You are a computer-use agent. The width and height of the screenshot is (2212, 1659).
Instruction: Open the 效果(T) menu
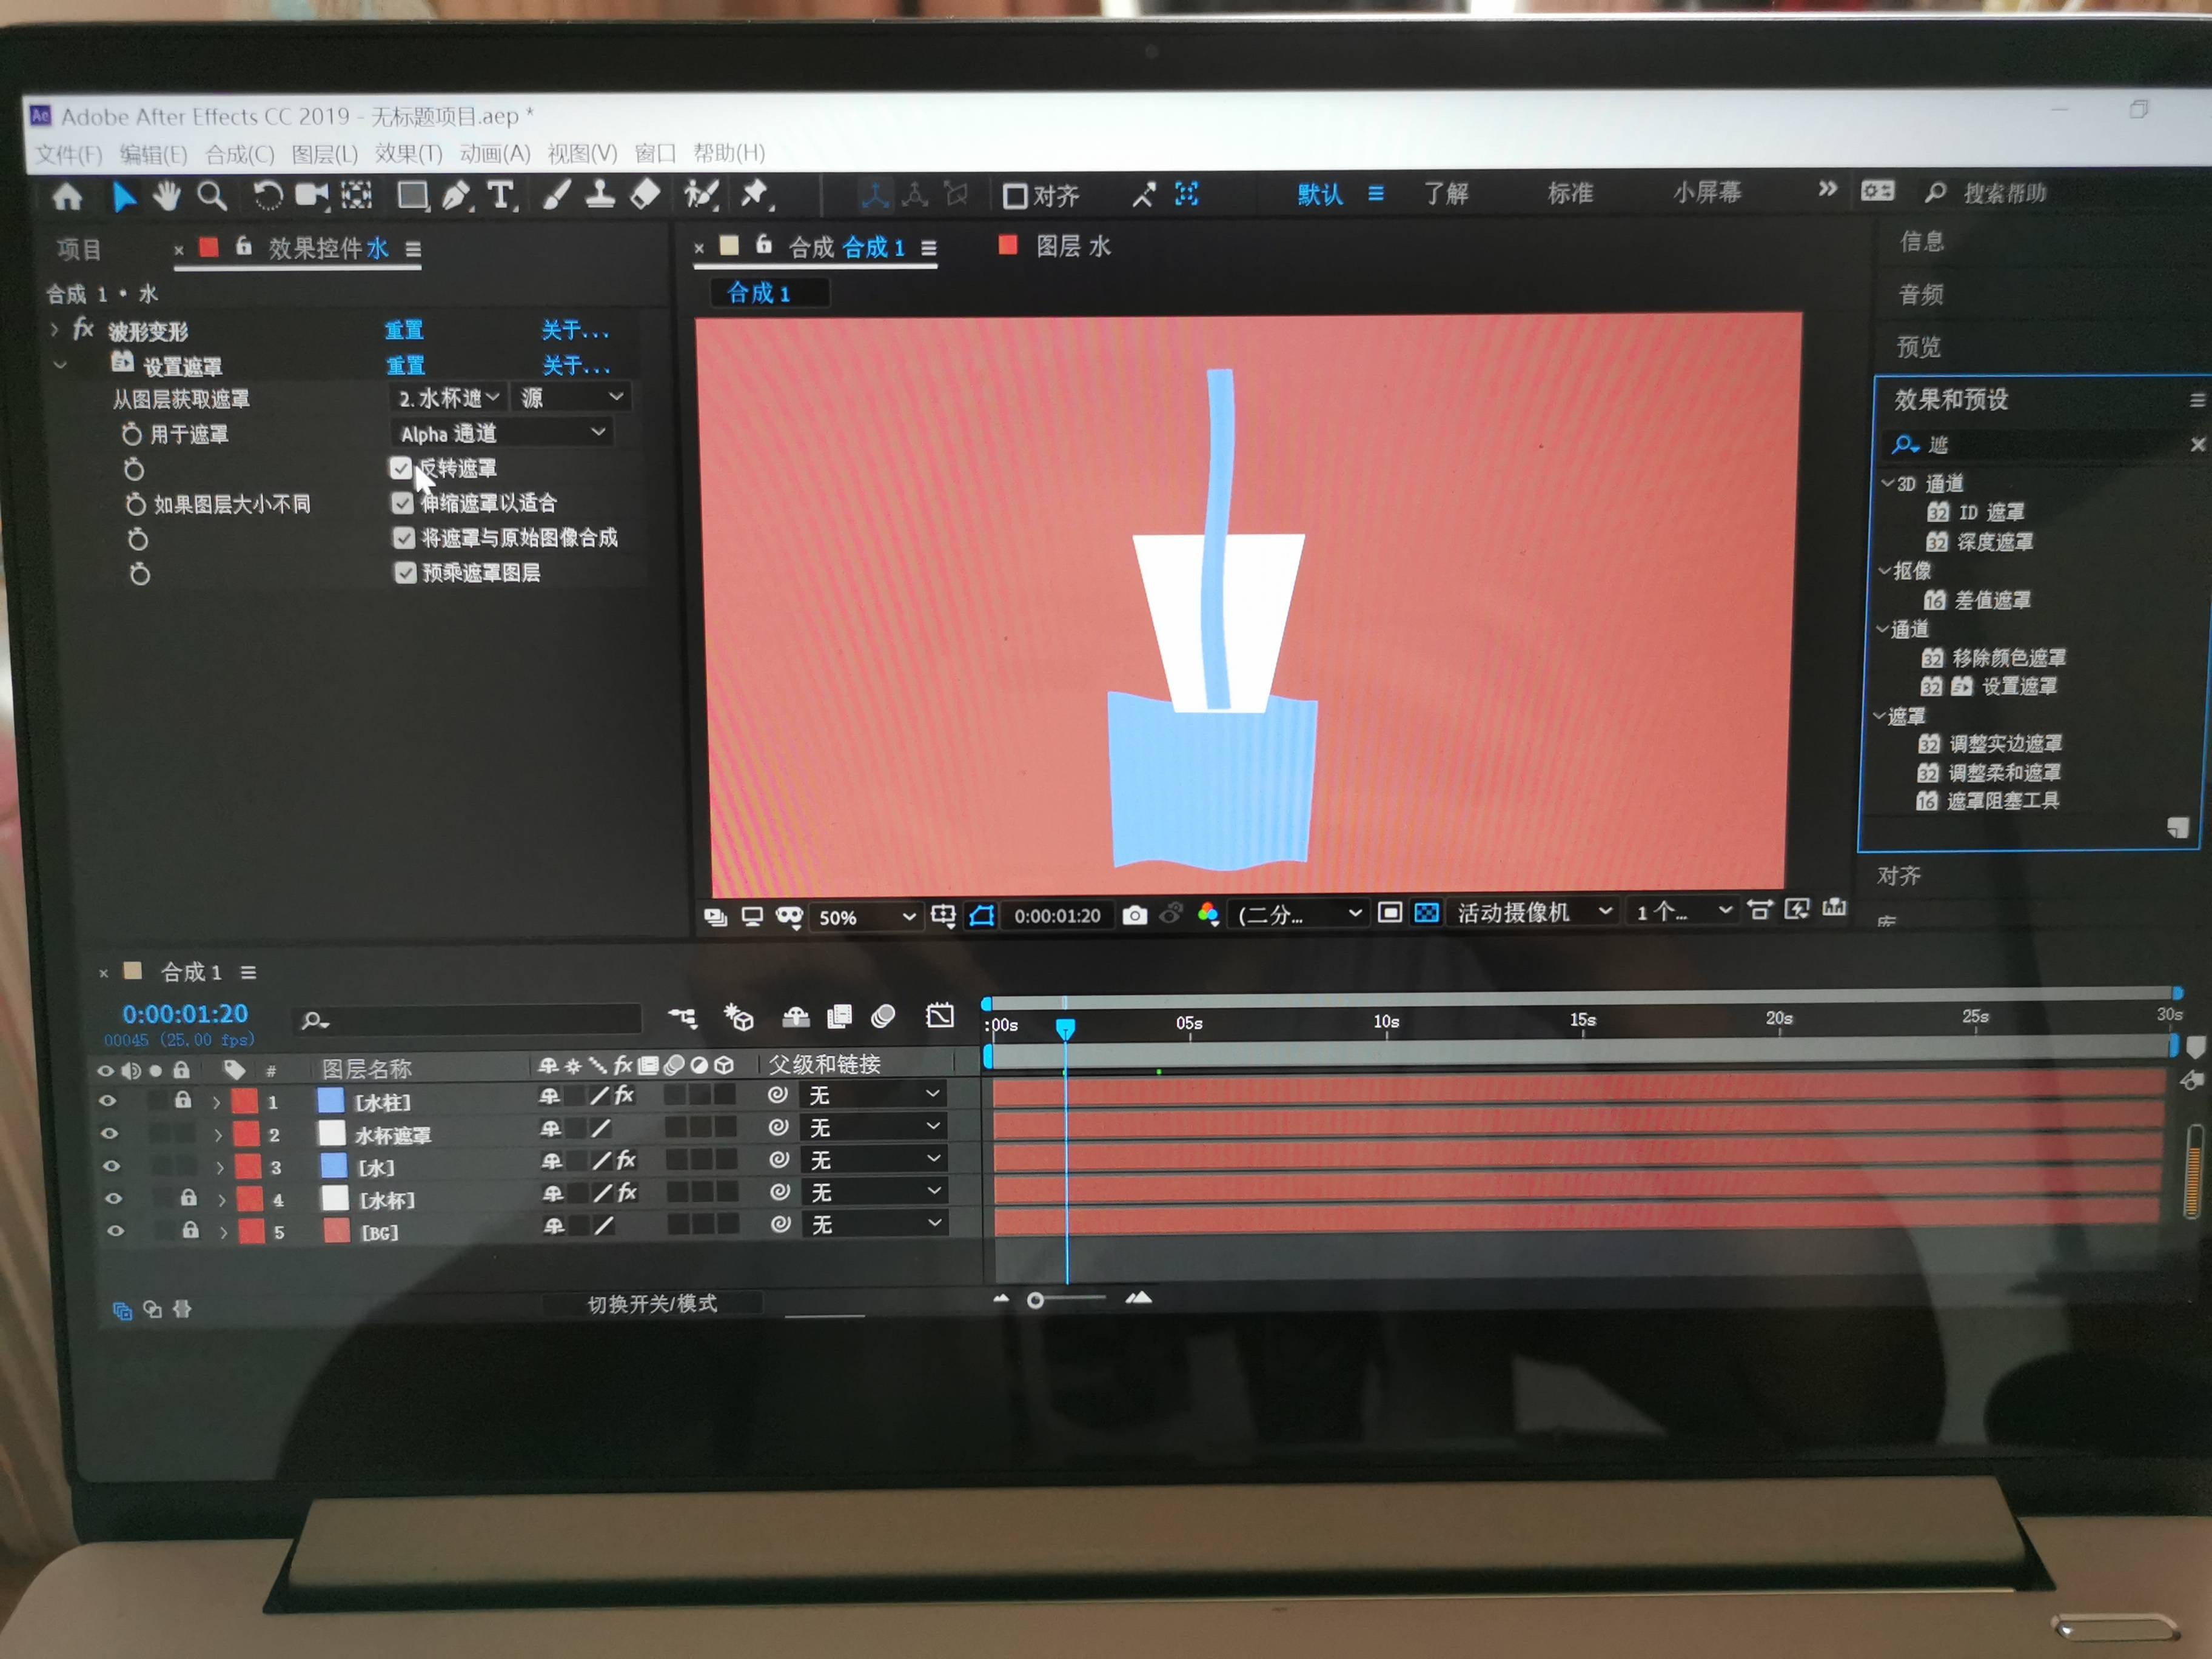click(x=409, y=153)
